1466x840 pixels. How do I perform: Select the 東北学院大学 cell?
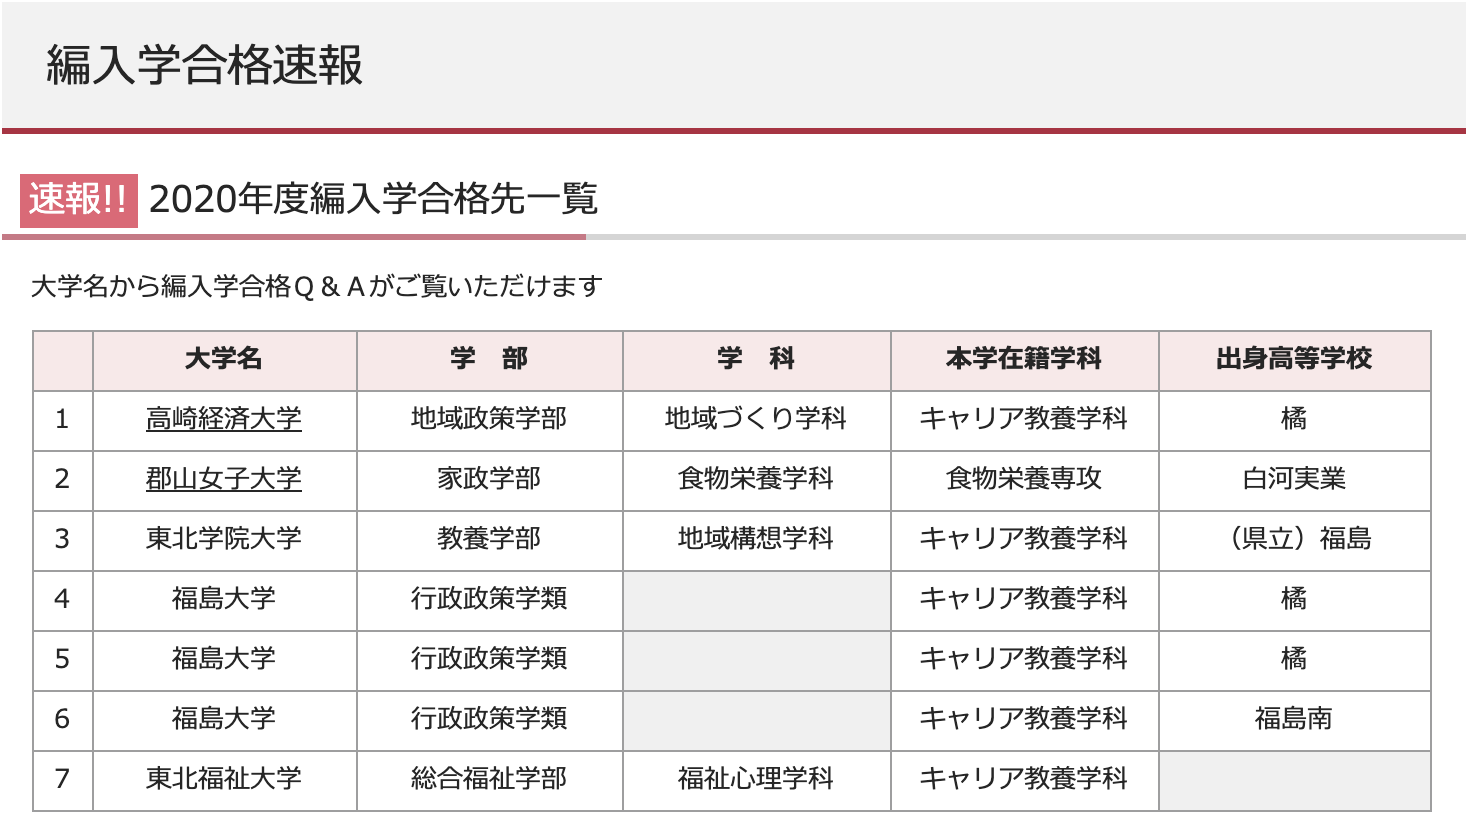coord(224,539)
